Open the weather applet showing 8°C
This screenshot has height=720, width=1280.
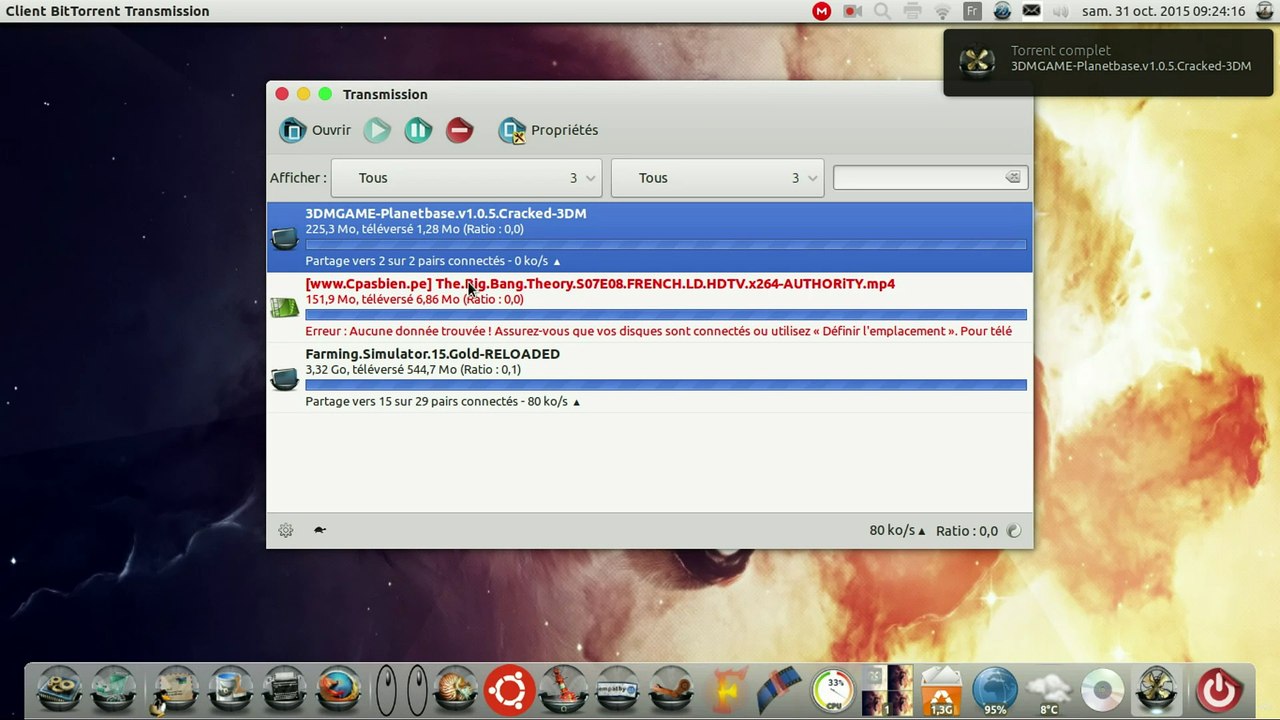point(1049,690)
